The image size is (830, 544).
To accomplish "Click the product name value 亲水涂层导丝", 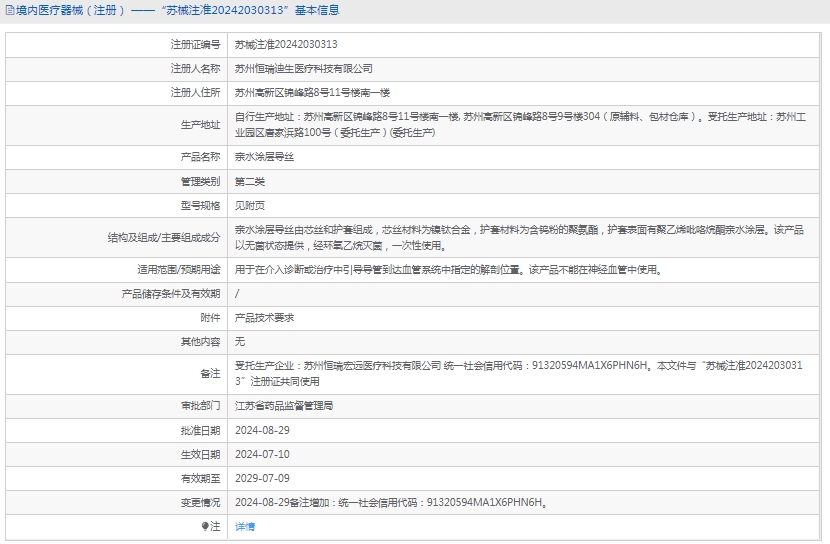I will [264, 157].
